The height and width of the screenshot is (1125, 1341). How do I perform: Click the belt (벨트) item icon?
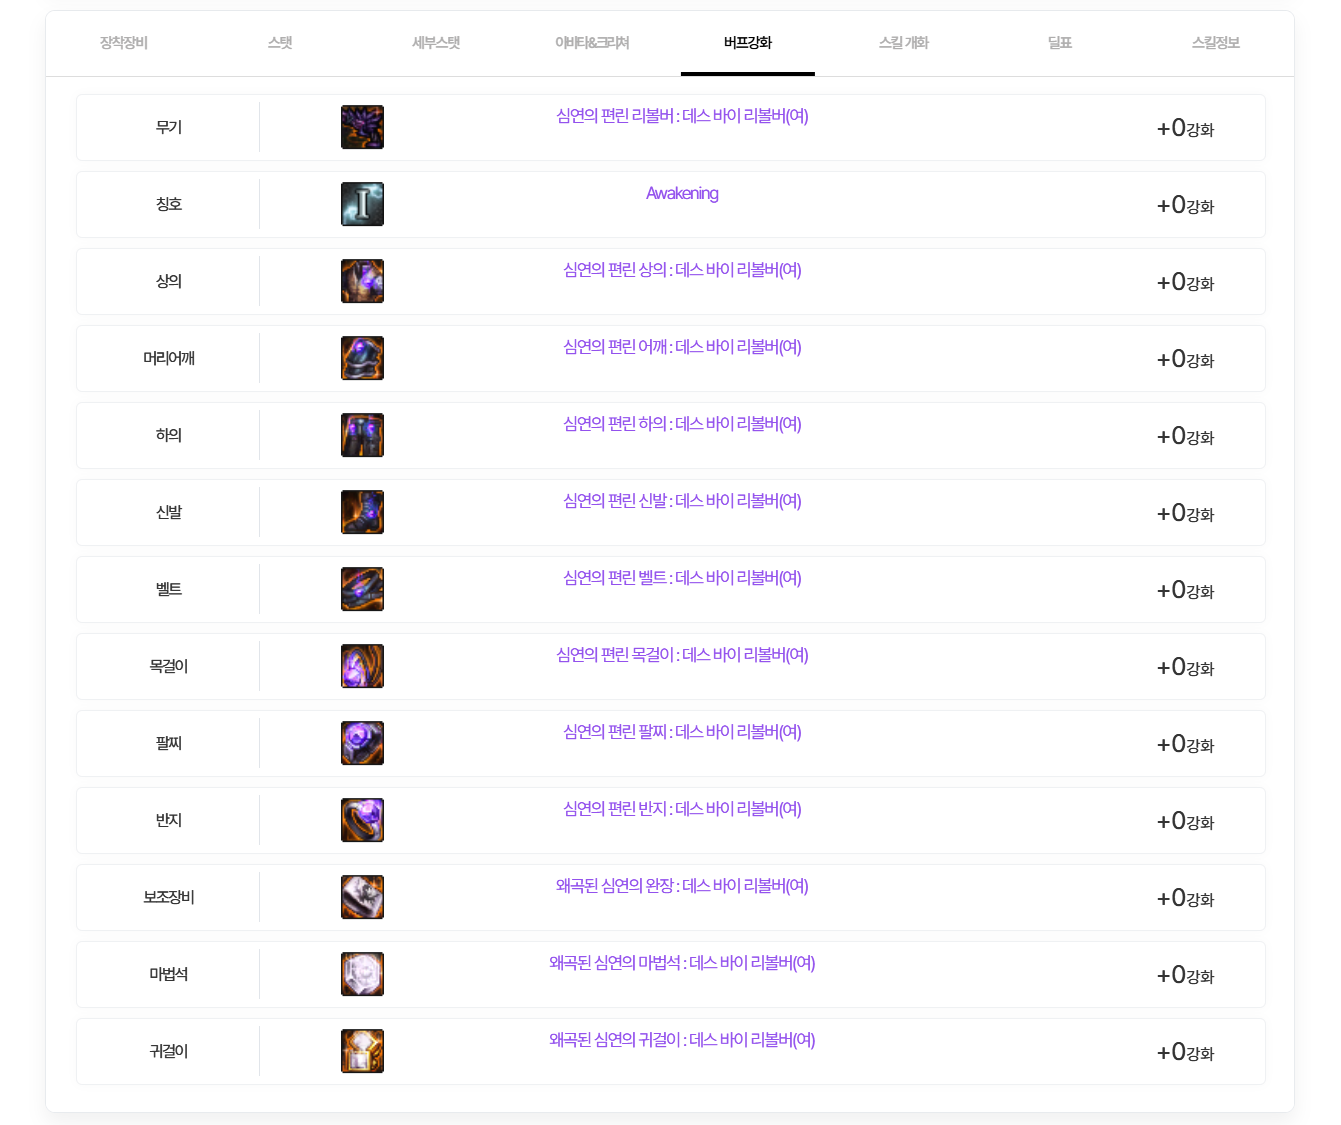(362, 589)
